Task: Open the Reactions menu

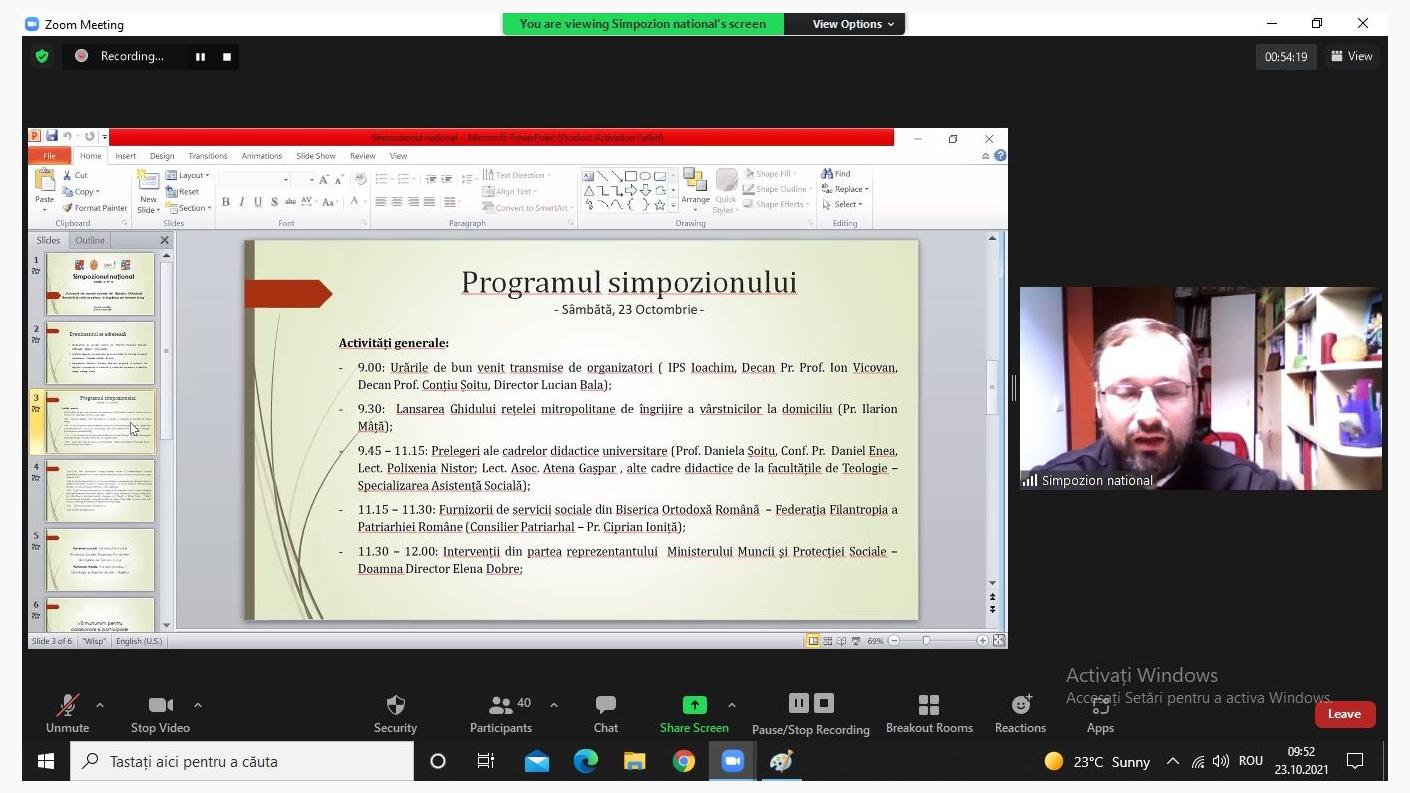Action: point(1020,705)
